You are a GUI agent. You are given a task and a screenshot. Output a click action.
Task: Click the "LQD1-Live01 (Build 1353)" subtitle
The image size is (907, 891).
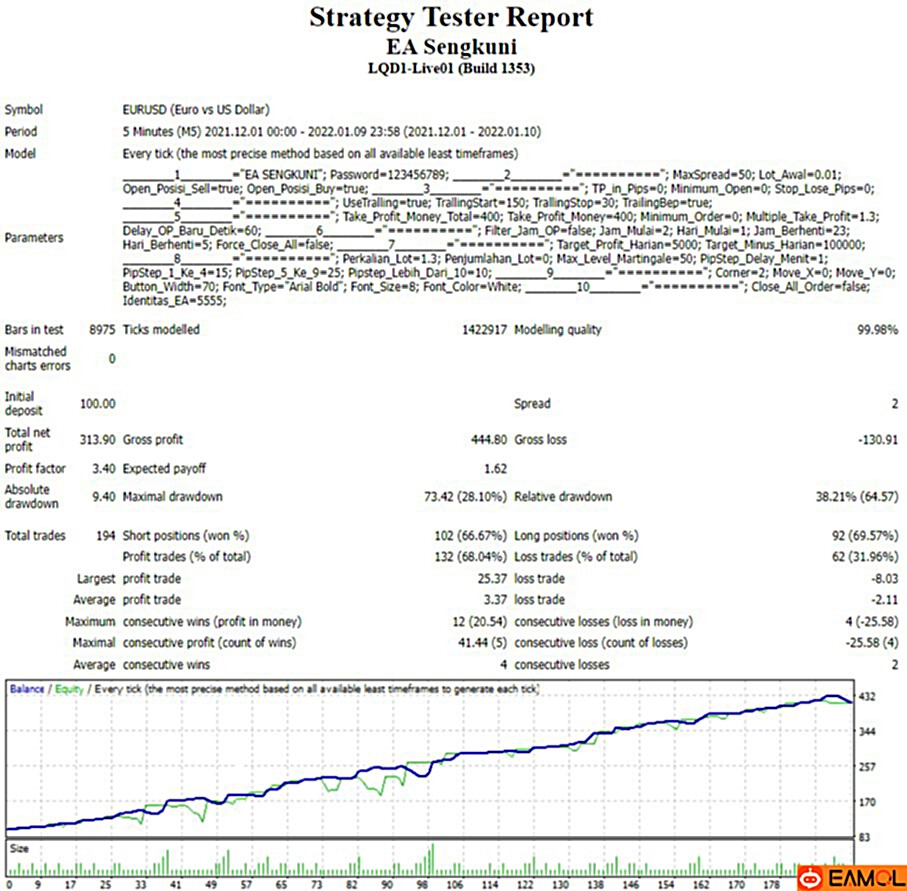point(451,68)
